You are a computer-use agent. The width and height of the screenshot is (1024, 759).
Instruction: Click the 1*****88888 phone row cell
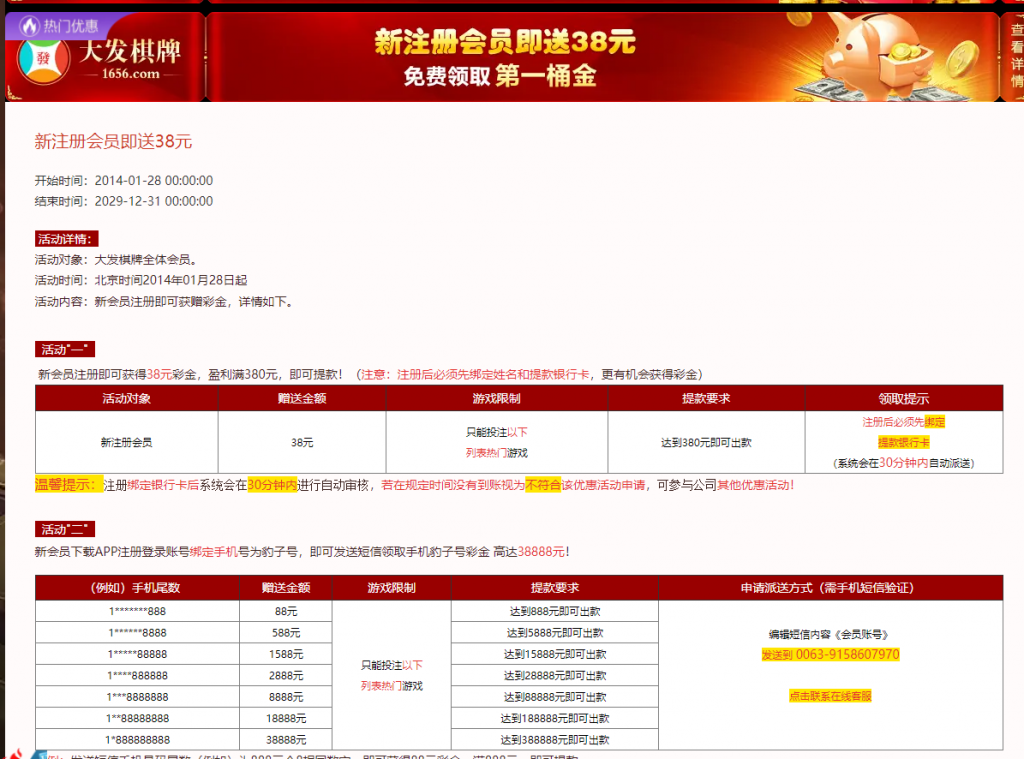pos(137,654)
